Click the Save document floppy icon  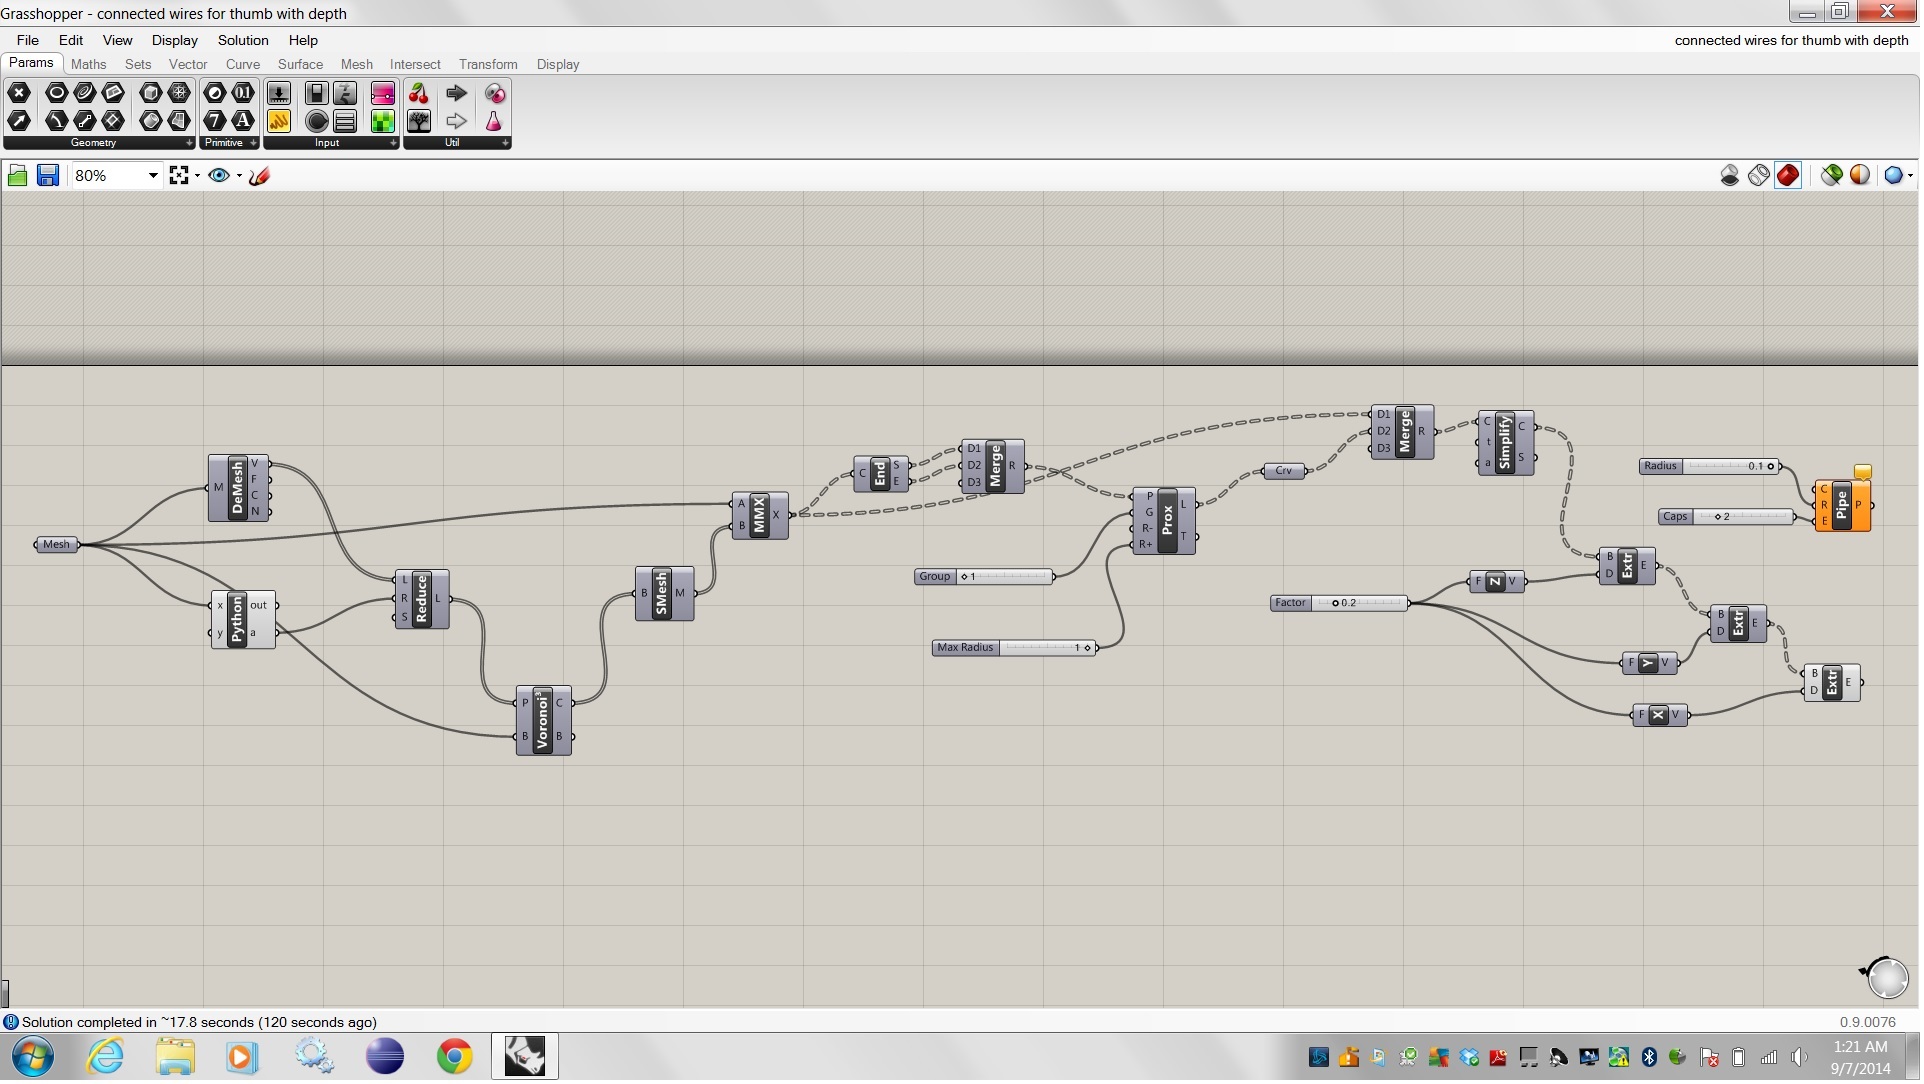pos(47,176)
